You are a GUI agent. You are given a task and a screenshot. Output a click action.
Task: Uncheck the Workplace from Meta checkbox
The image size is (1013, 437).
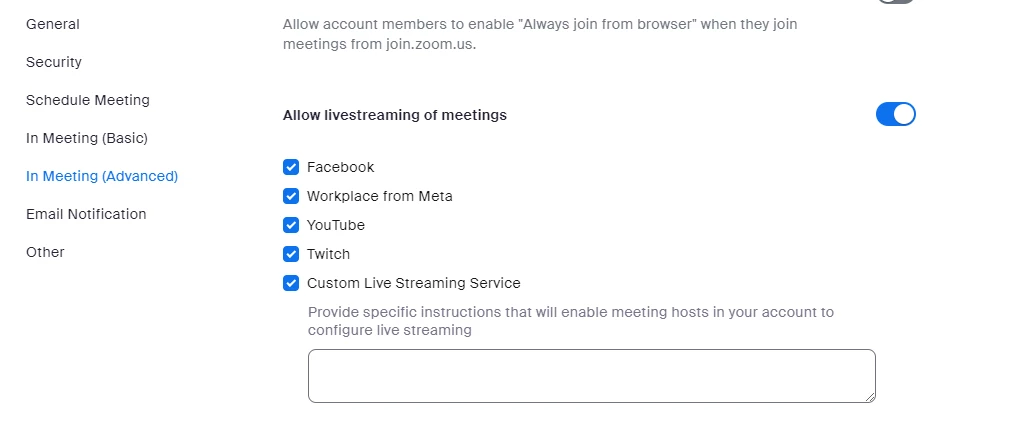point(291,196)
